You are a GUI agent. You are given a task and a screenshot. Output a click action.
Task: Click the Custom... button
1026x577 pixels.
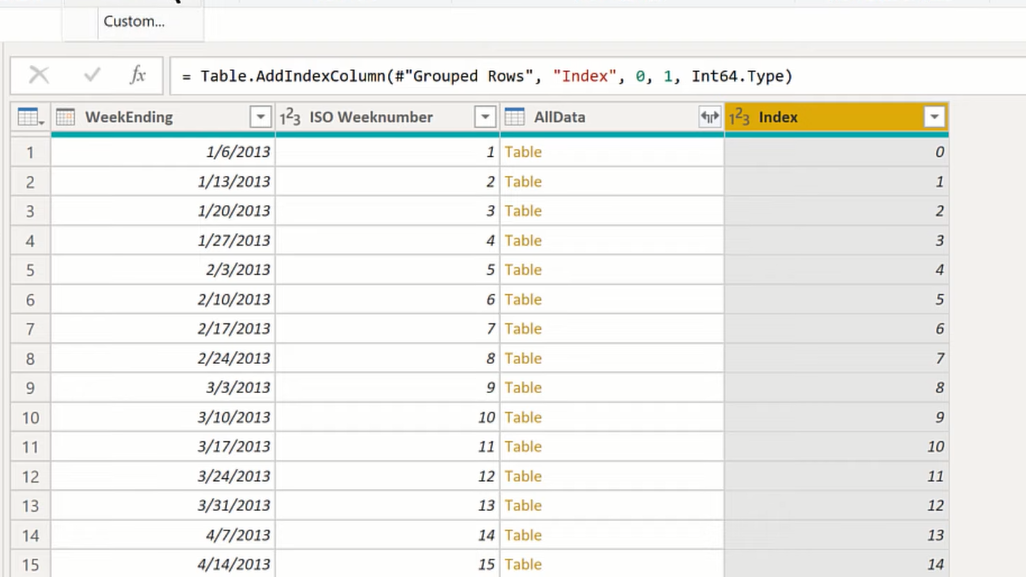tap(134, 21)
